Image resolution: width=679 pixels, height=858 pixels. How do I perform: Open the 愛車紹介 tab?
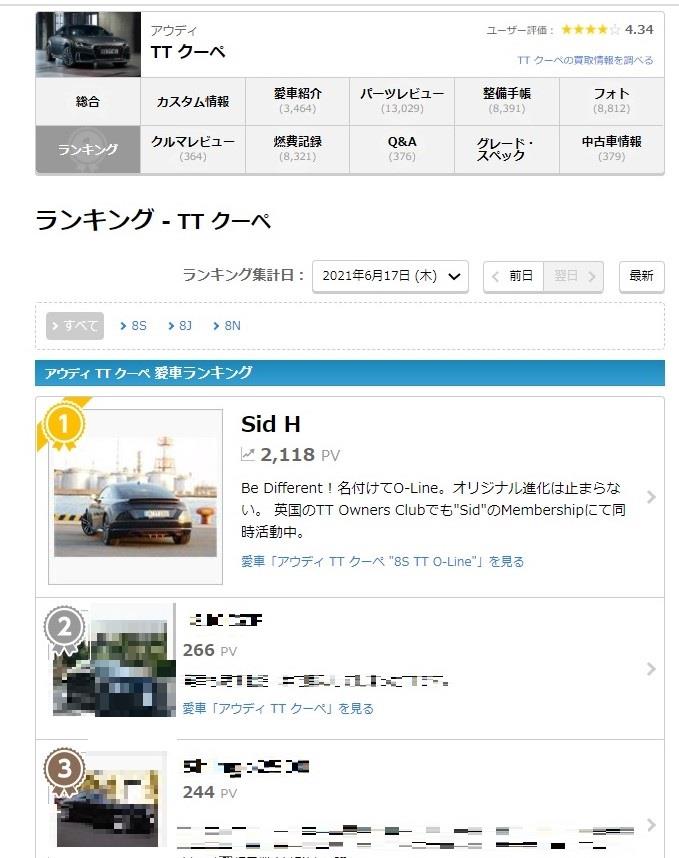(298, 101)
